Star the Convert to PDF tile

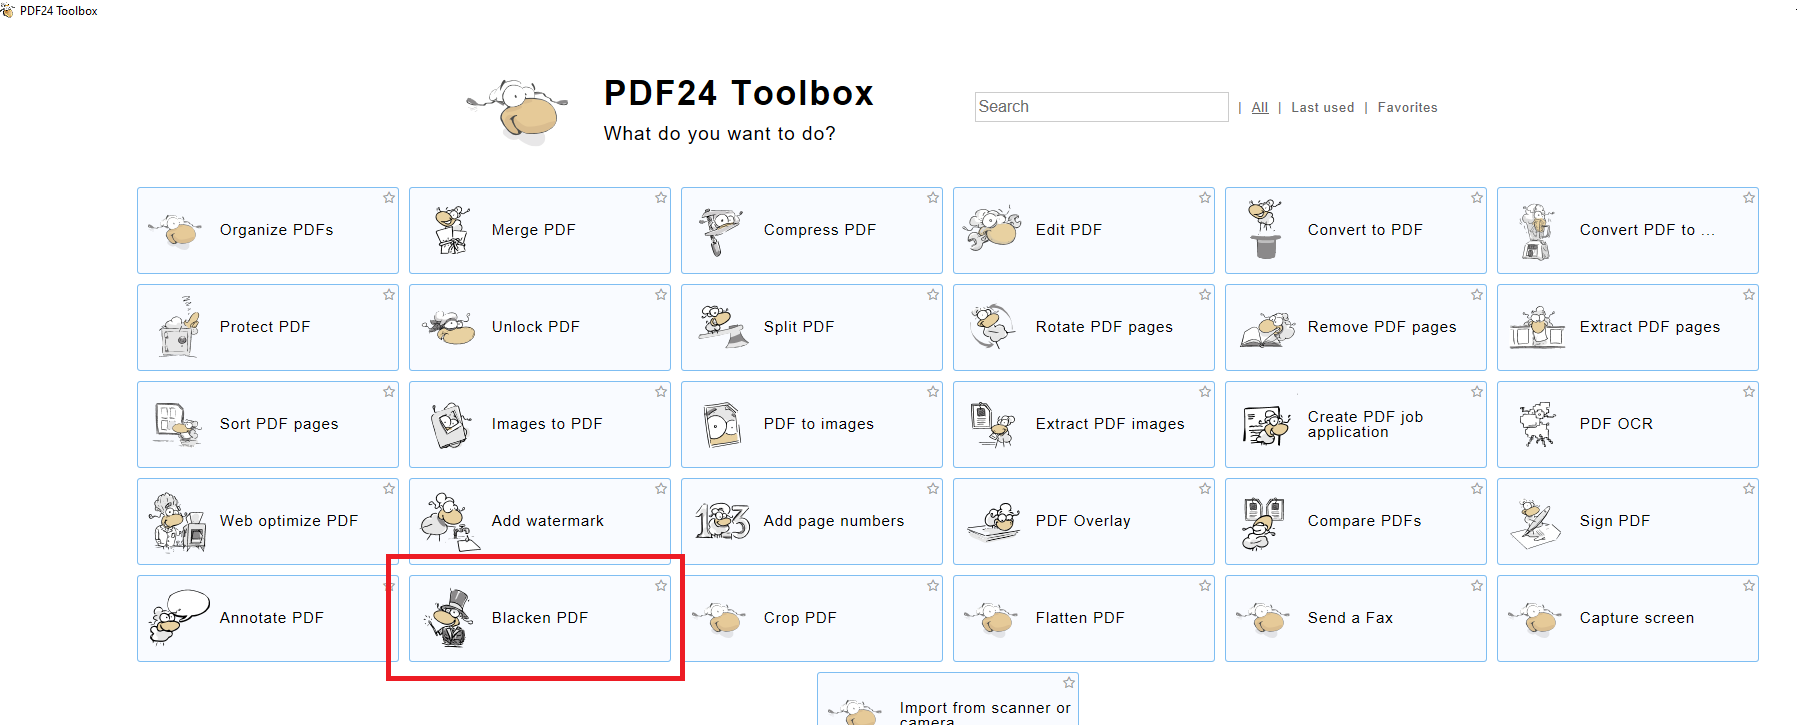click(x=1477, y=198)
